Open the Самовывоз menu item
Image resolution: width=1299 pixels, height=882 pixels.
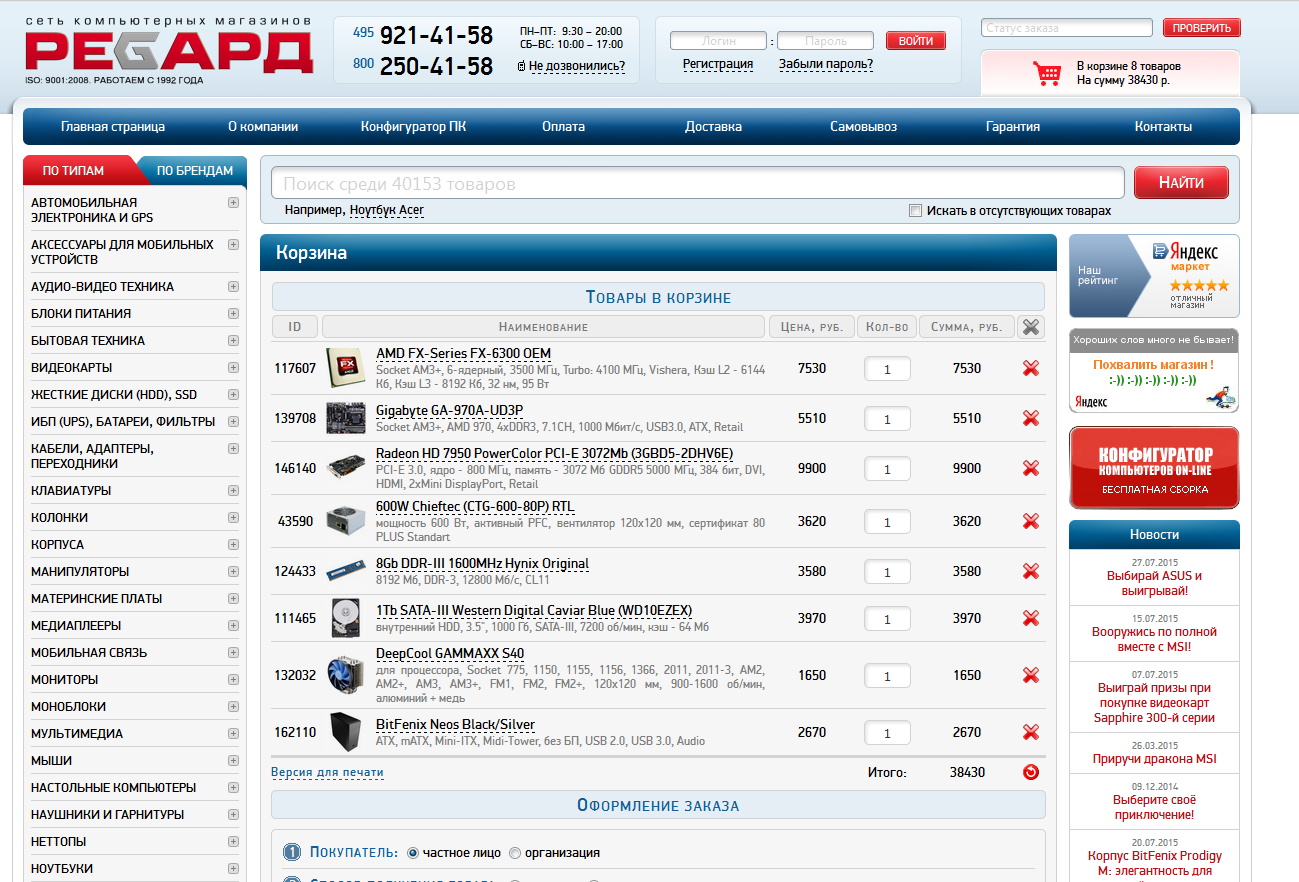click(863, 127)
